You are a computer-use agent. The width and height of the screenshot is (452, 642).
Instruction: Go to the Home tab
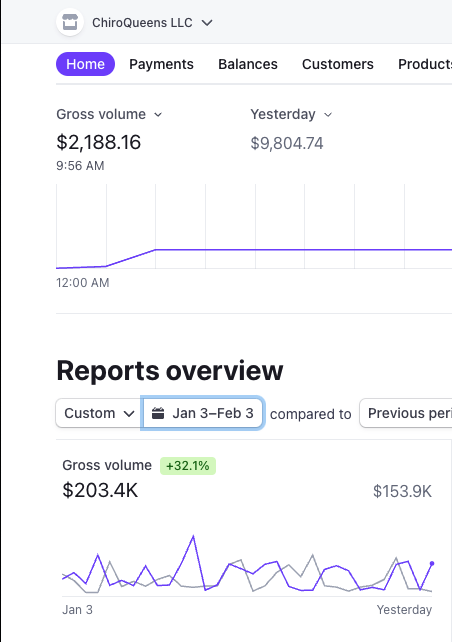(85, 64)
